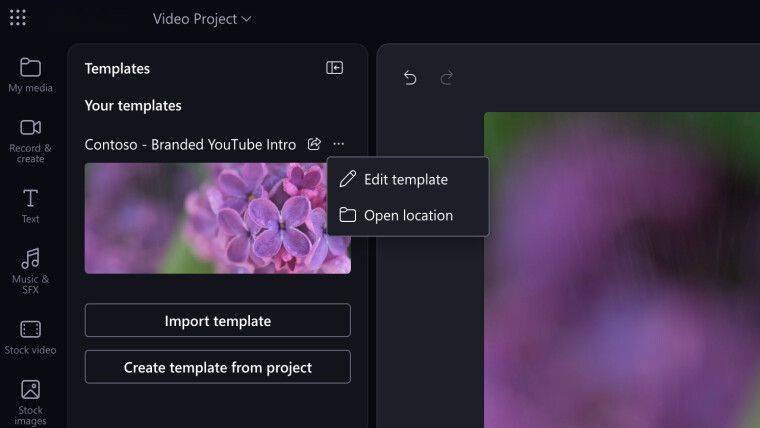Open the Contoso template more options menu
The image size is (760, 428).
tap(338, 144)
